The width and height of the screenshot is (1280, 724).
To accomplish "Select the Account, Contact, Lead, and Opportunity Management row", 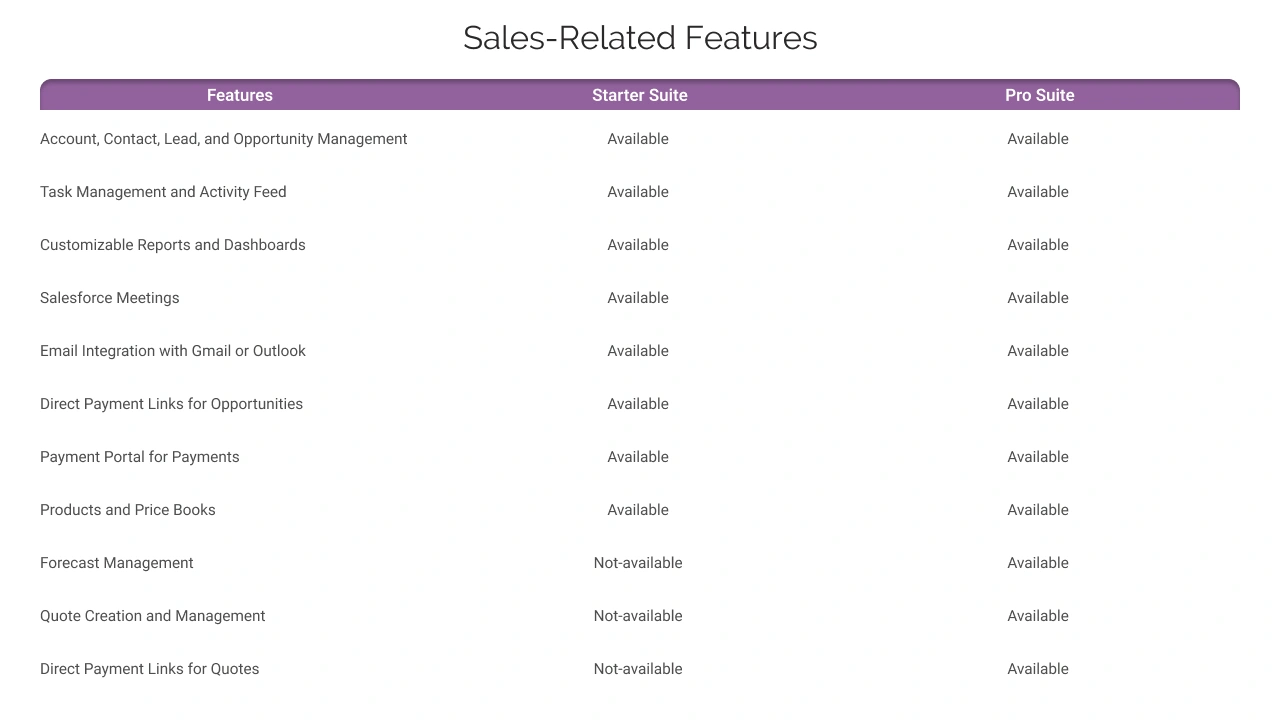I will (x=223, y=139).
